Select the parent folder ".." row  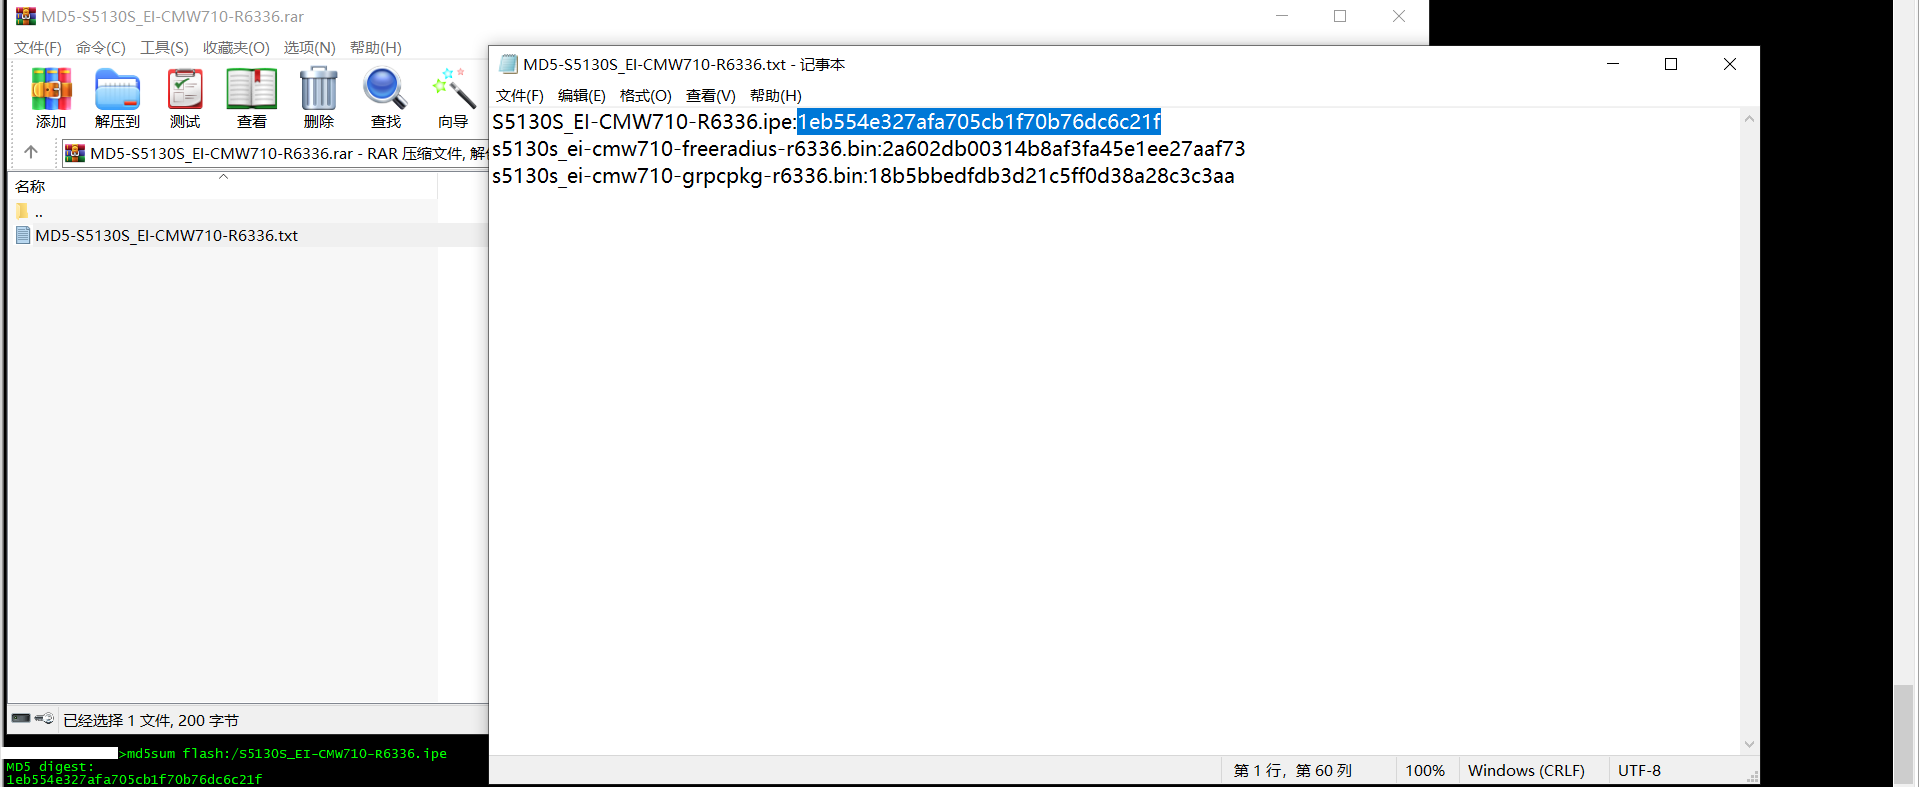pyautogui.click(x=222, y=211)
